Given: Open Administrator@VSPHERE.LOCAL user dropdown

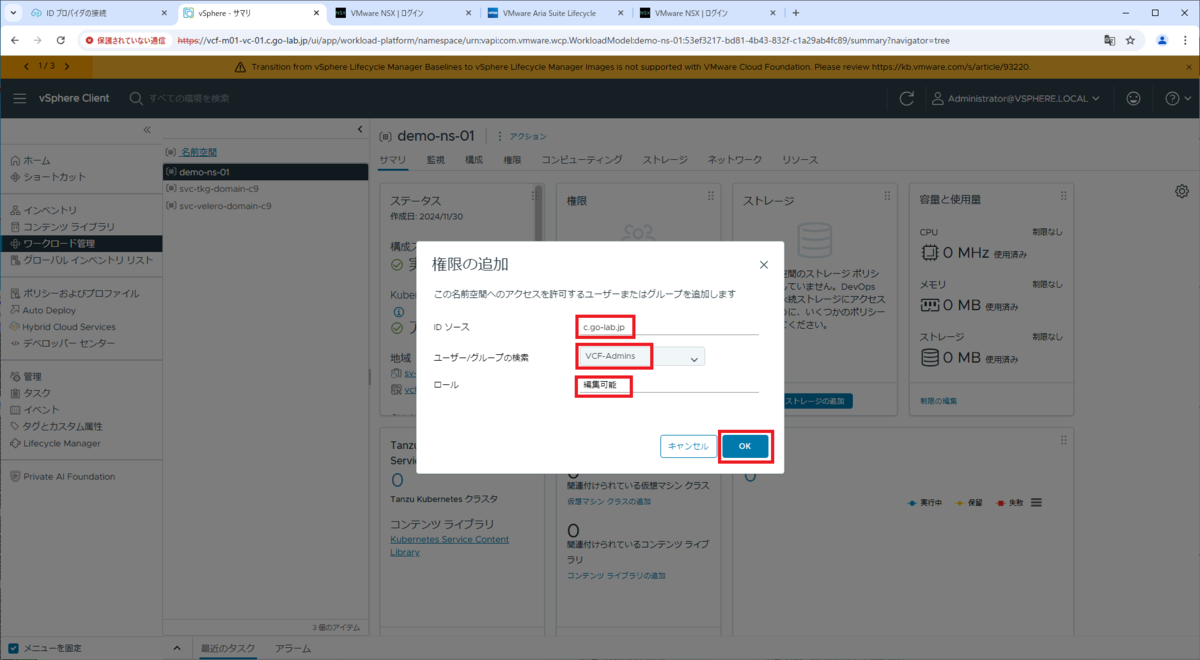Looking at the screenshot, I should pos(1016,98).
